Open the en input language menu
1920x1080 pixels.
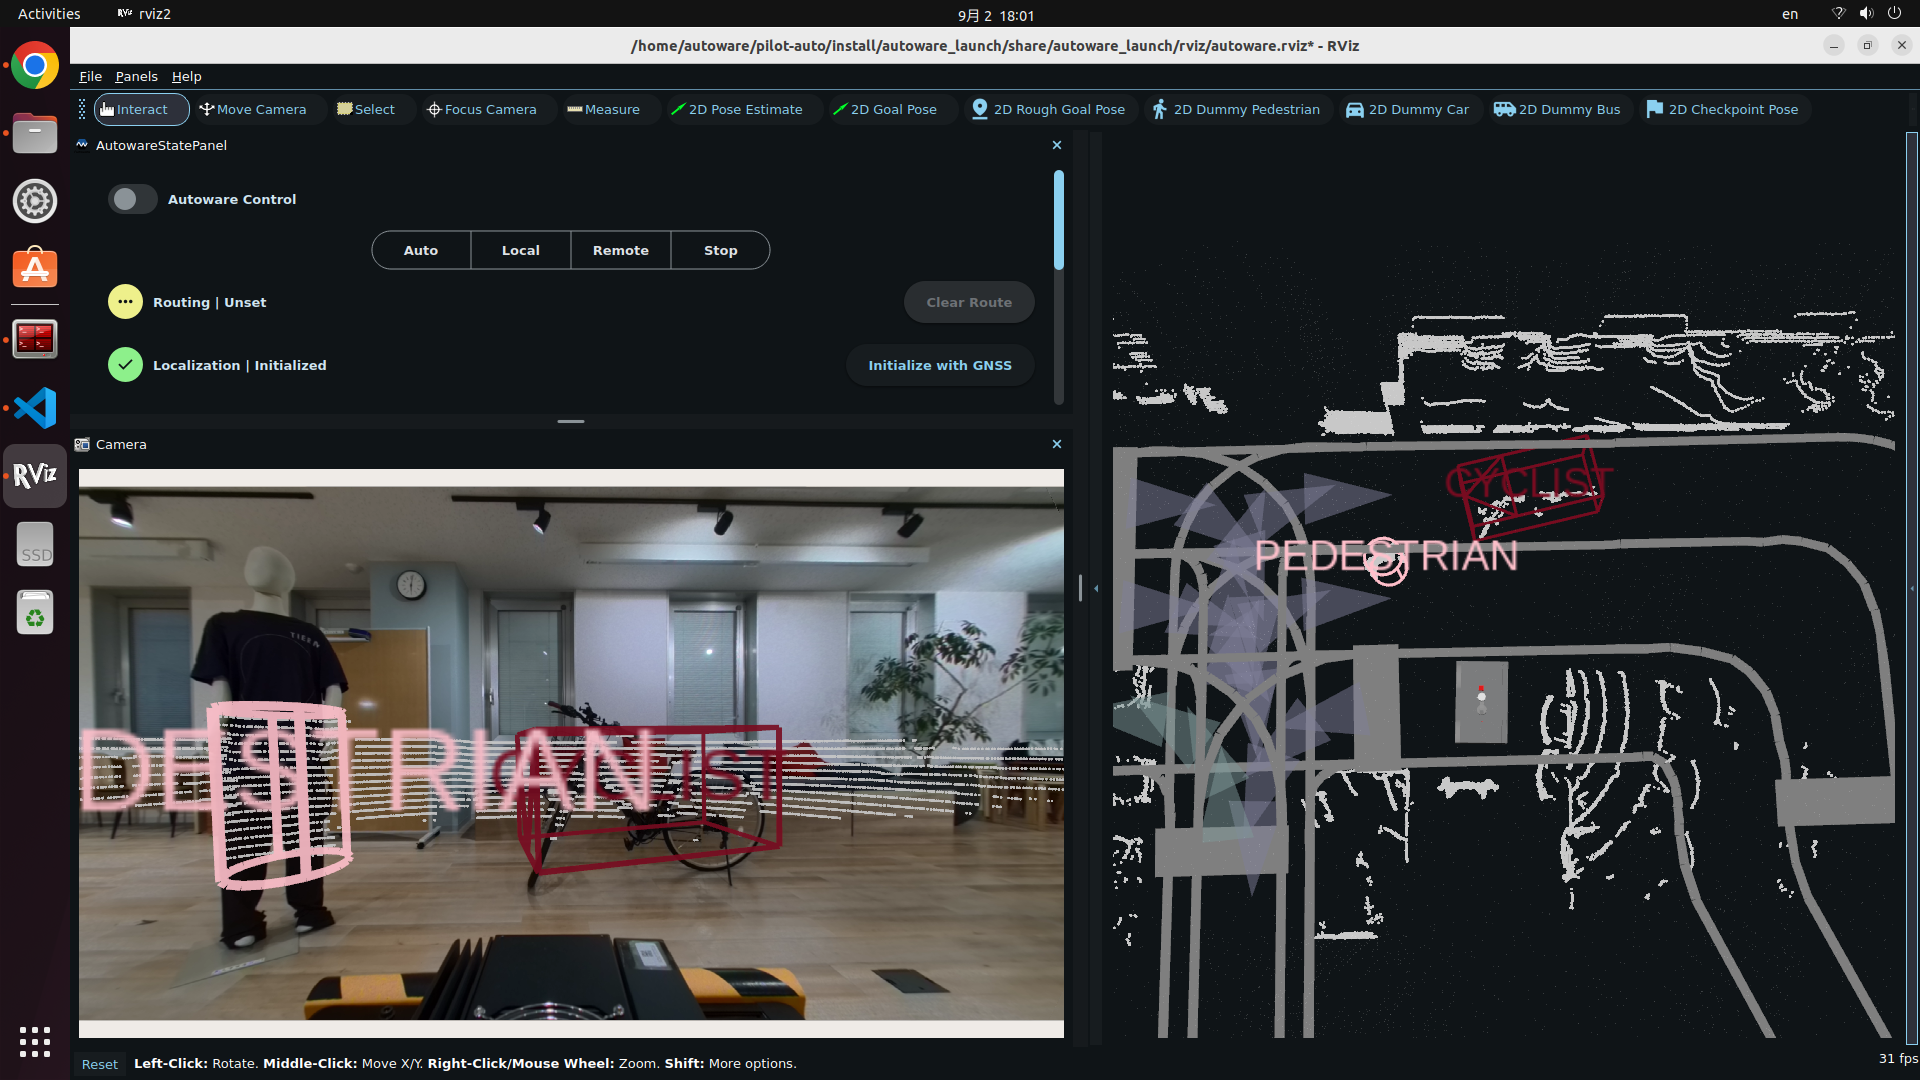(1790, 14)
